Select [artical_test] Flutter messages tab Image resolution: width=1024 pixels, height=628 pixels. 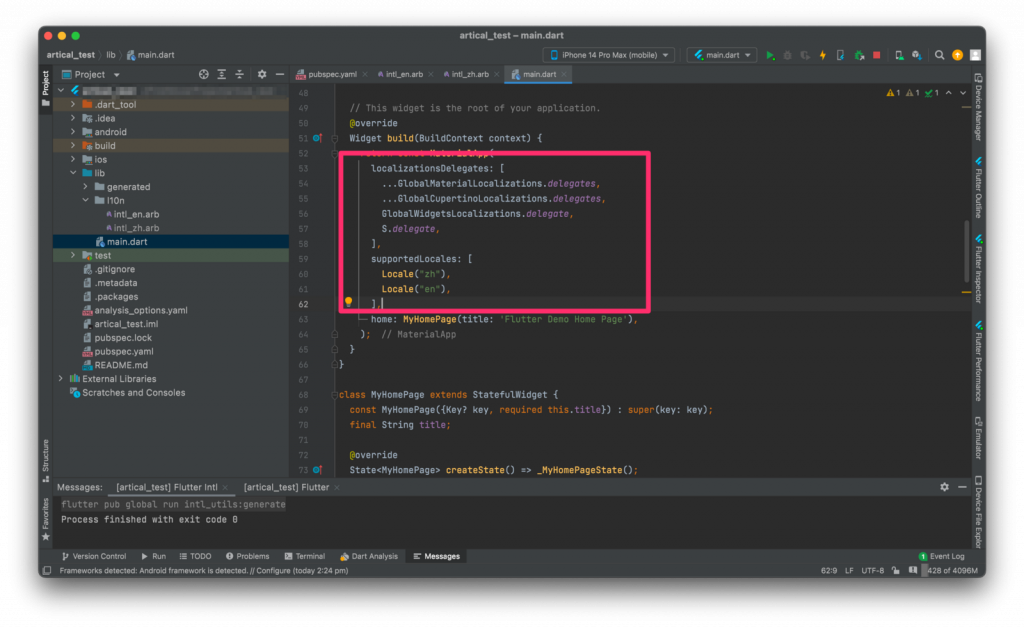point(286,487)
